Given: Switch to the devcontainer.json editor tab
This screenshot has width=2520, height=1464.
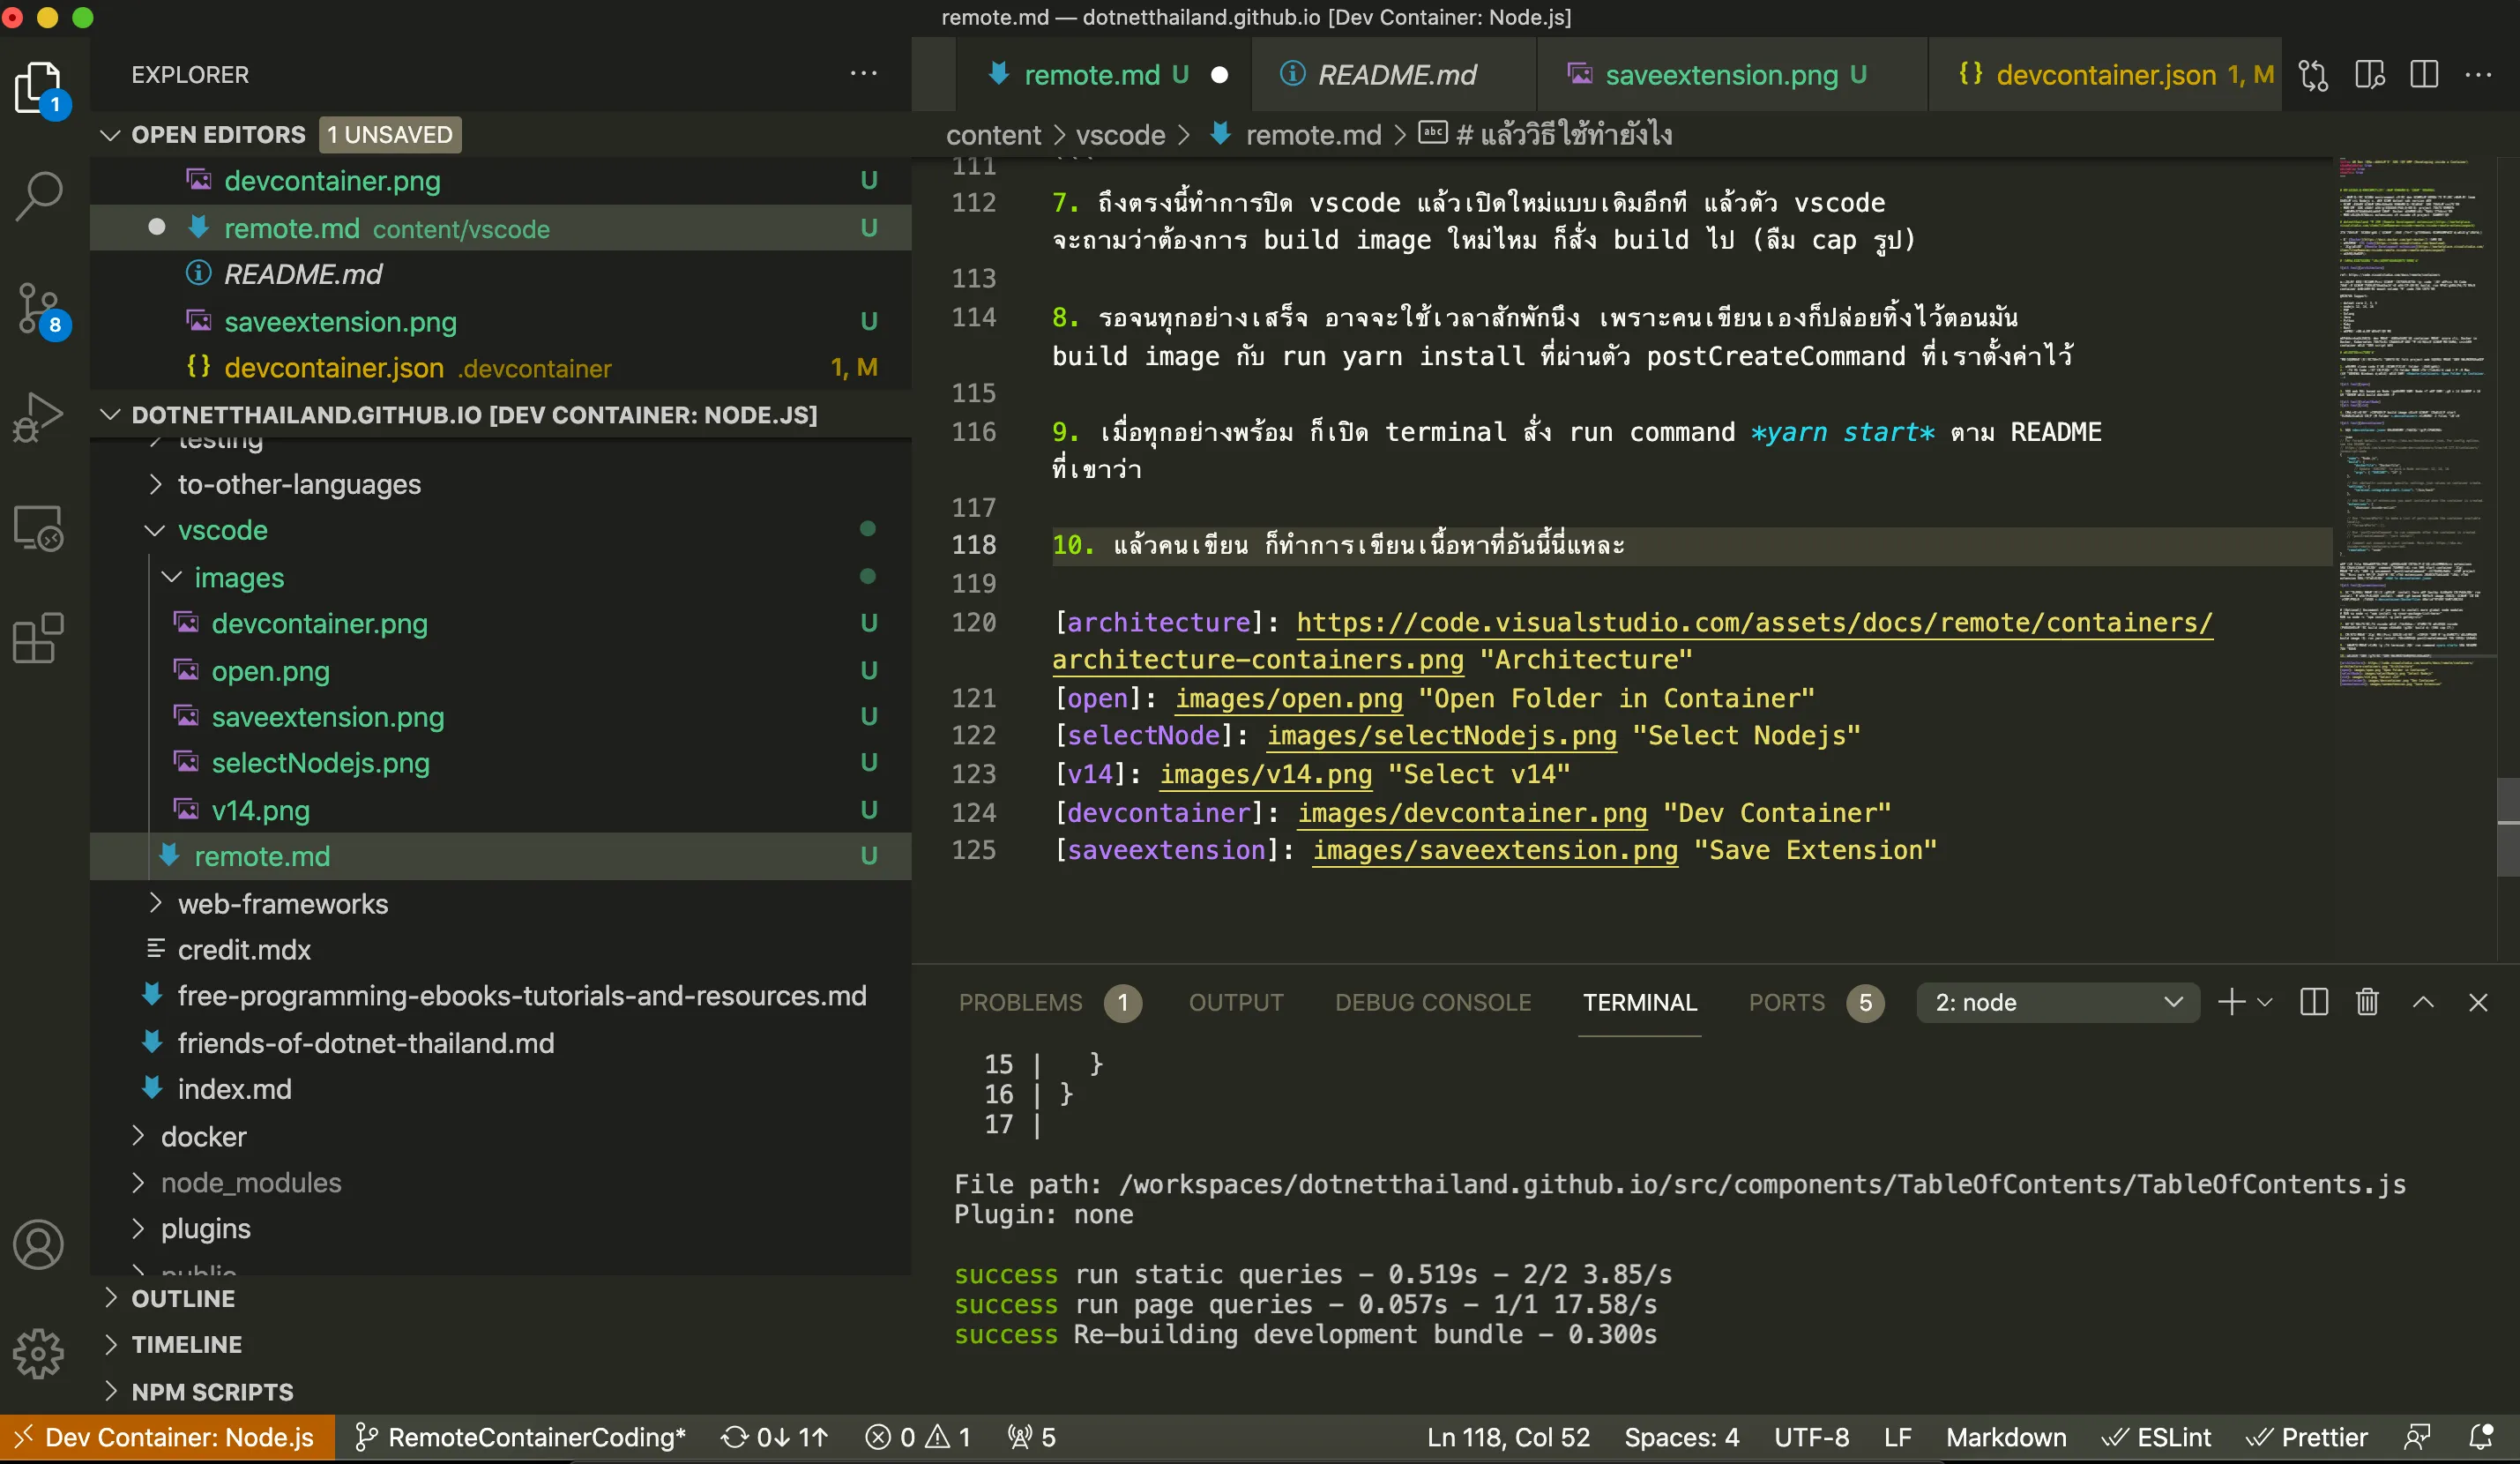Looking at the screenshot, I should [x=2105, y=75].
